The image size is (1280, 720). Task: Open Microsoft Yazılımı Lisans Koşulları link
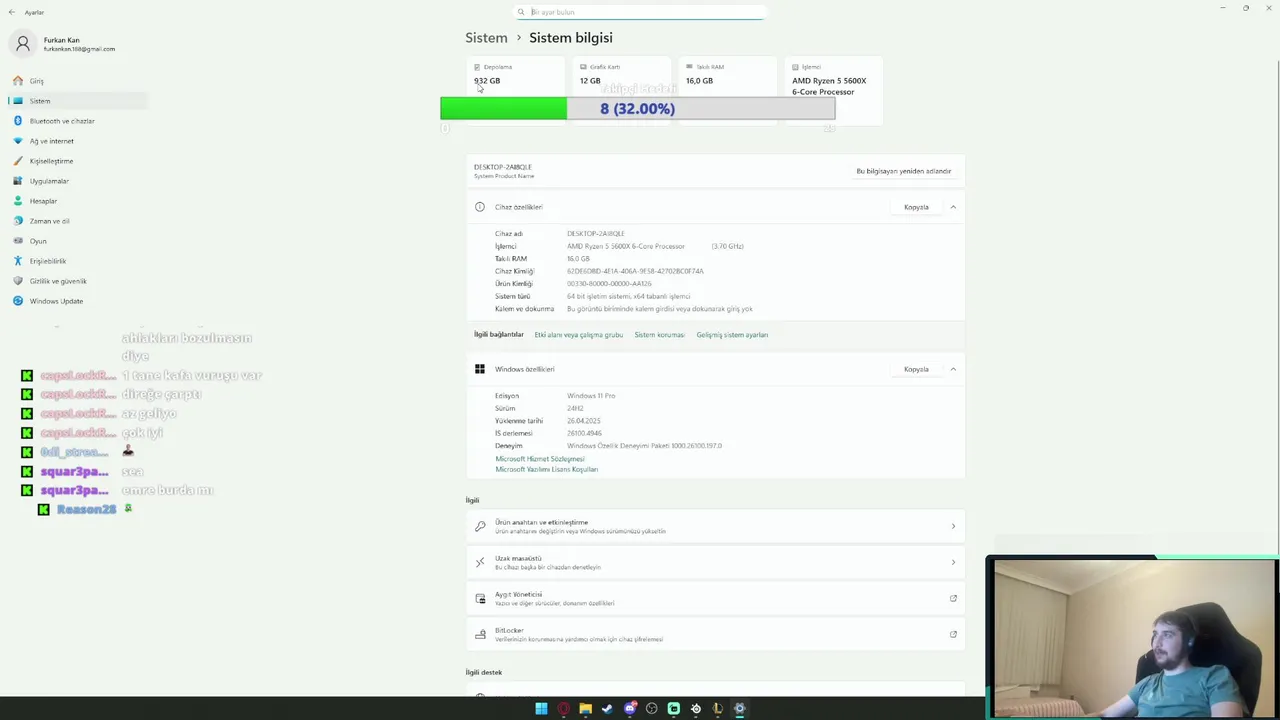tap(546, 469)
